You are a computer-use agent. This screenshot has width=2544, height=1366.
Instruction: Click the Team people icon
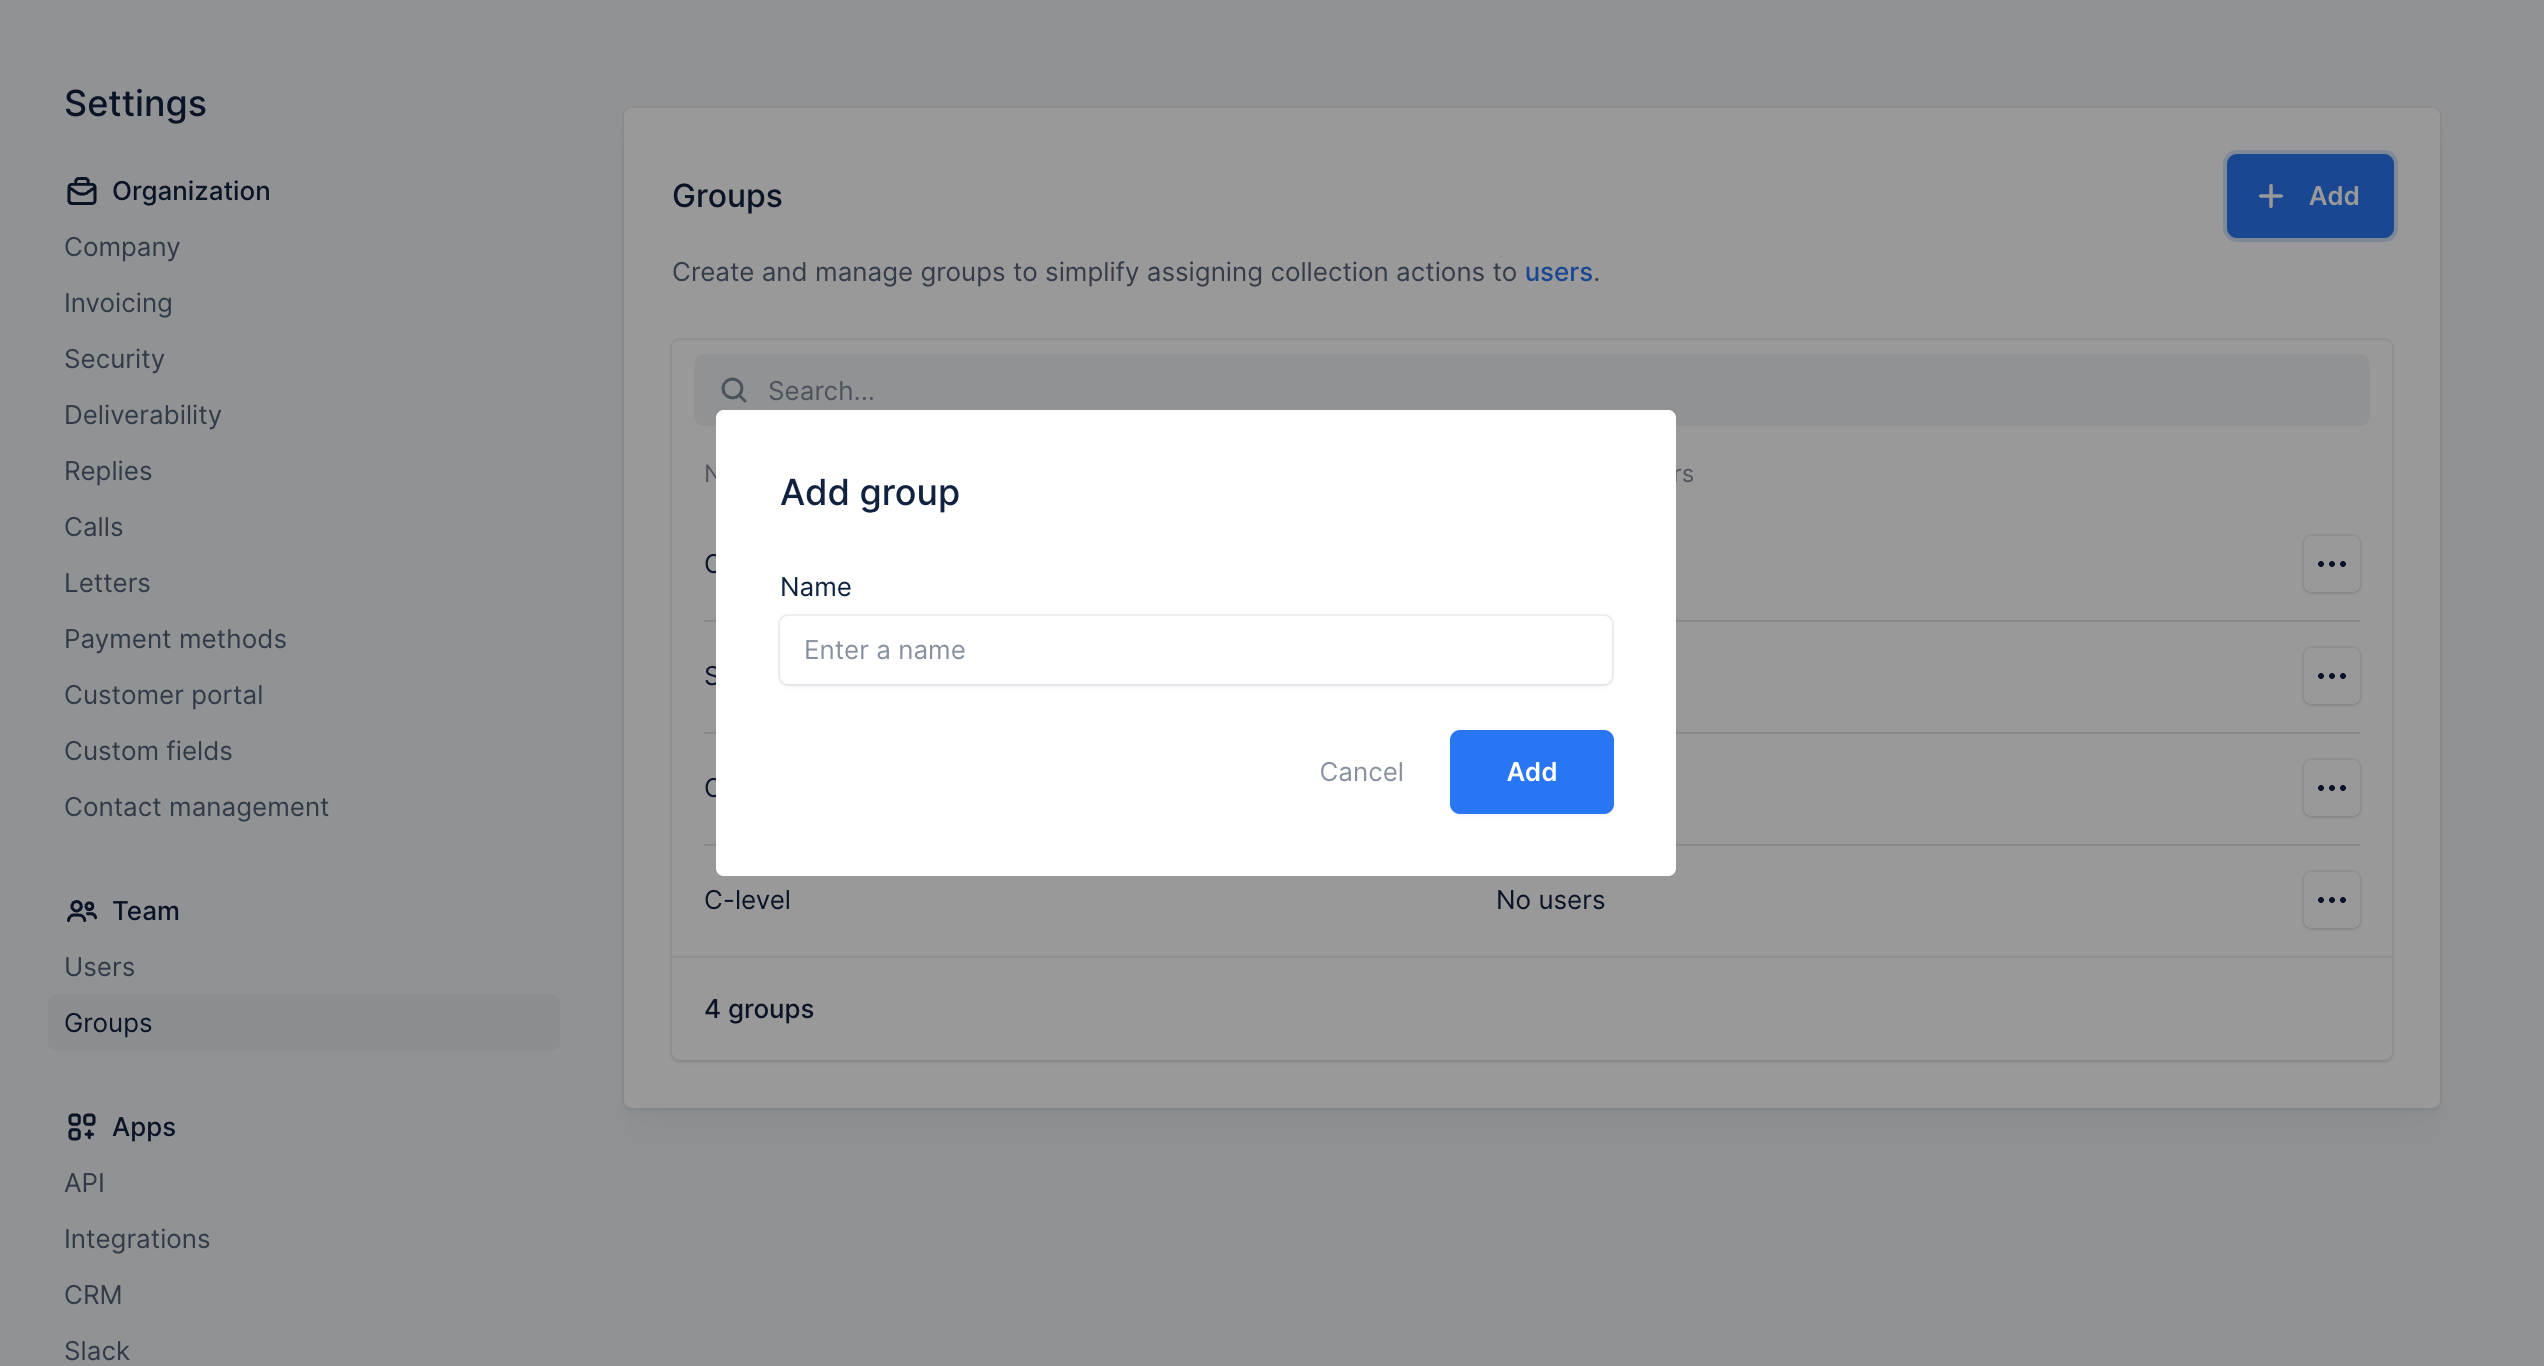(x=82, y=911)
